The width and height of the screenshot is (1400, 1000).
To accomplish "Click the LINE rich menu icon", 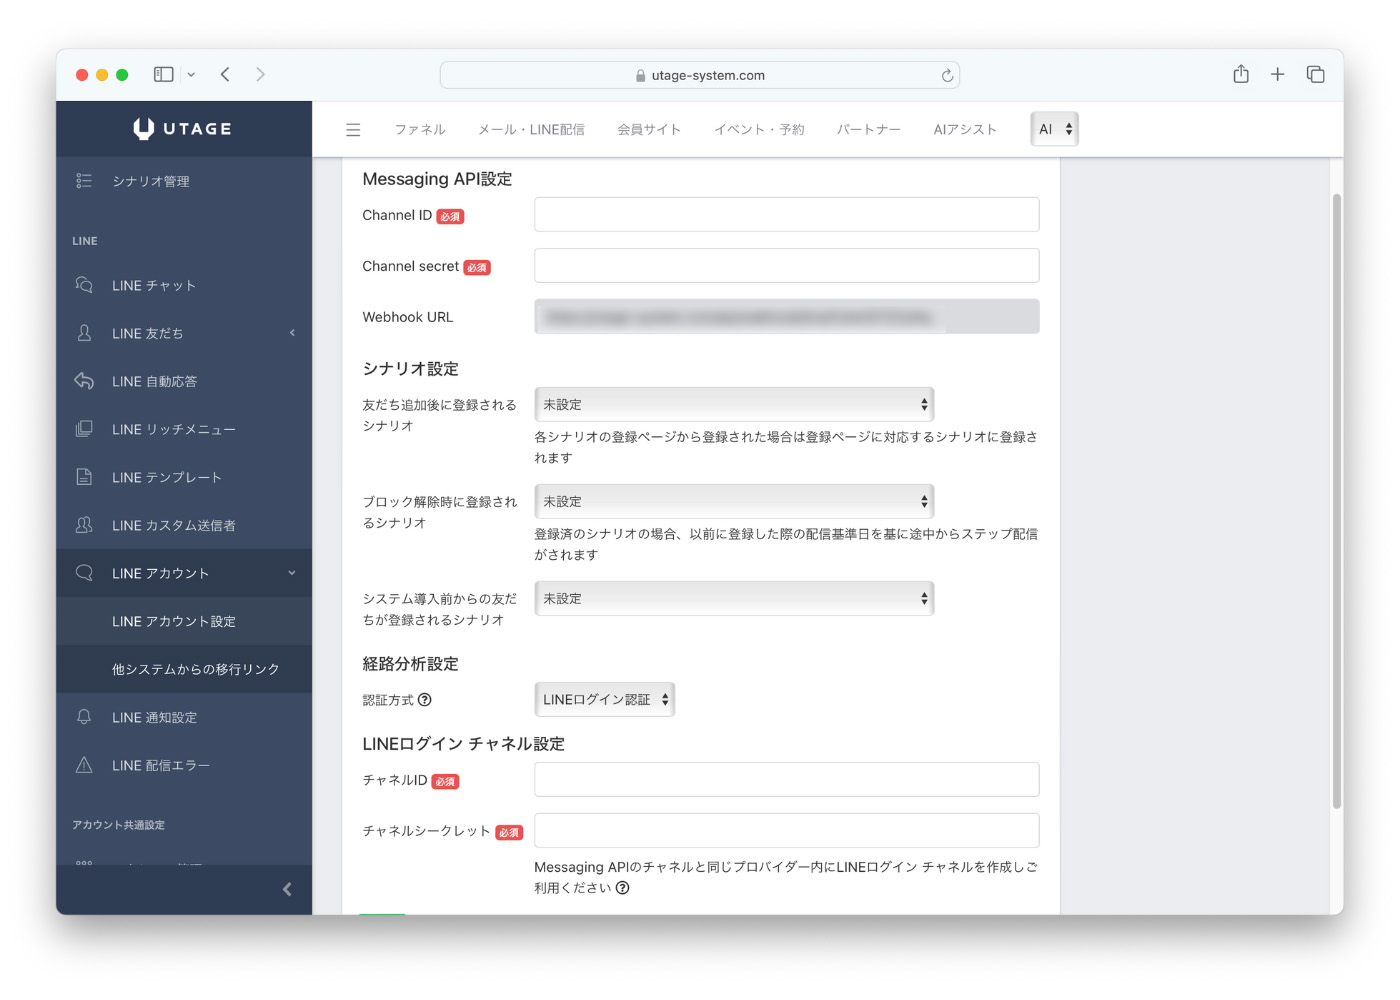I will coord(84,429).
